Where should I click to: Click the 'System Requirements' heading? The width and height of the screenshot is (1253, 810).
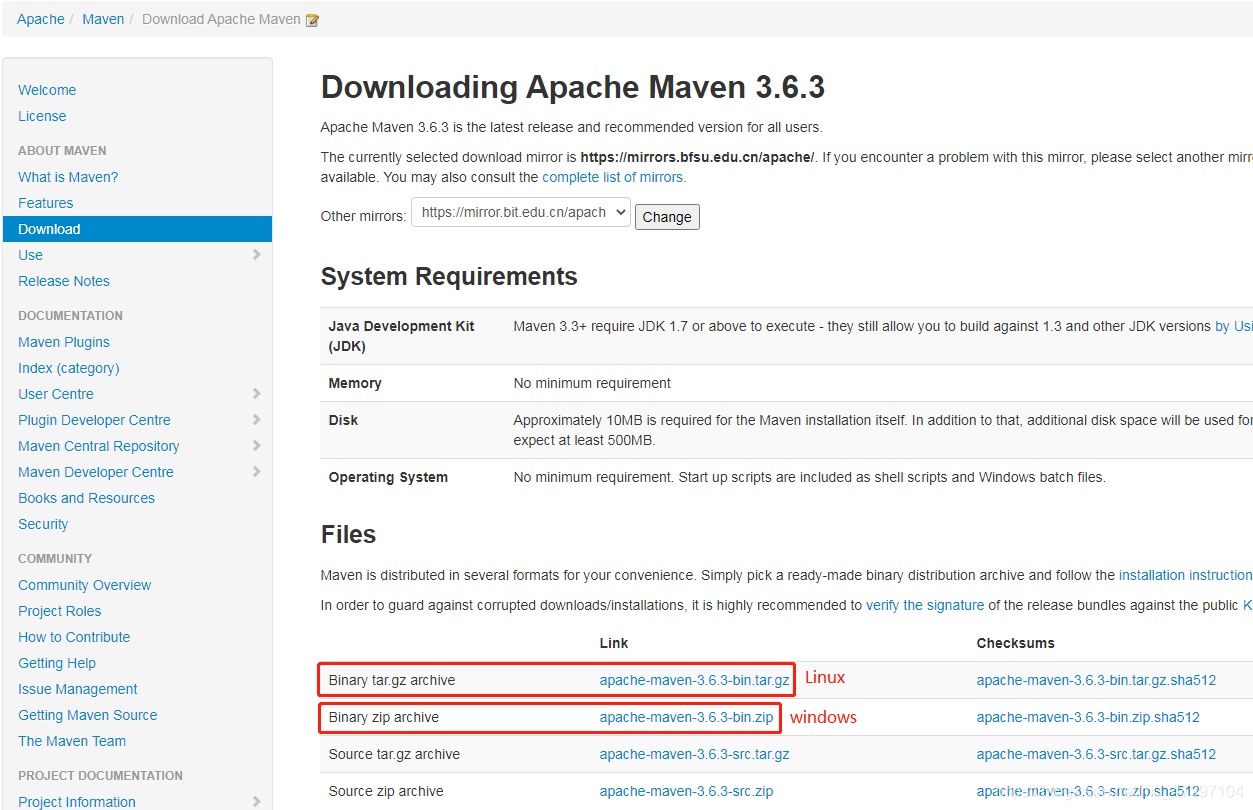click(x=449, y=277)
